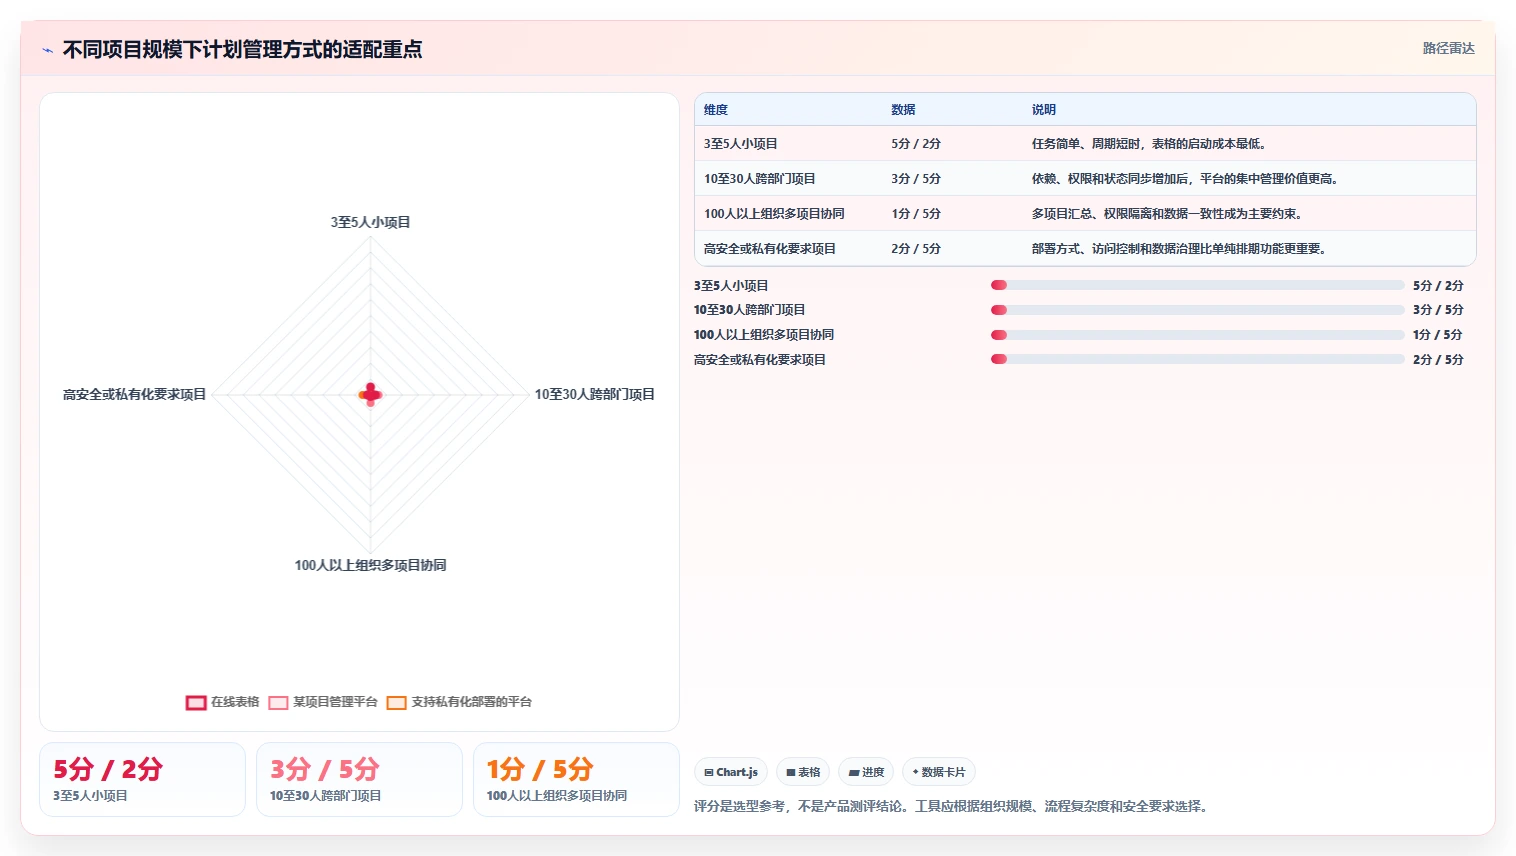Click progress bar for 3至5人小项目
This screenshot has width=1516, height=856.
click(1198, 285)
